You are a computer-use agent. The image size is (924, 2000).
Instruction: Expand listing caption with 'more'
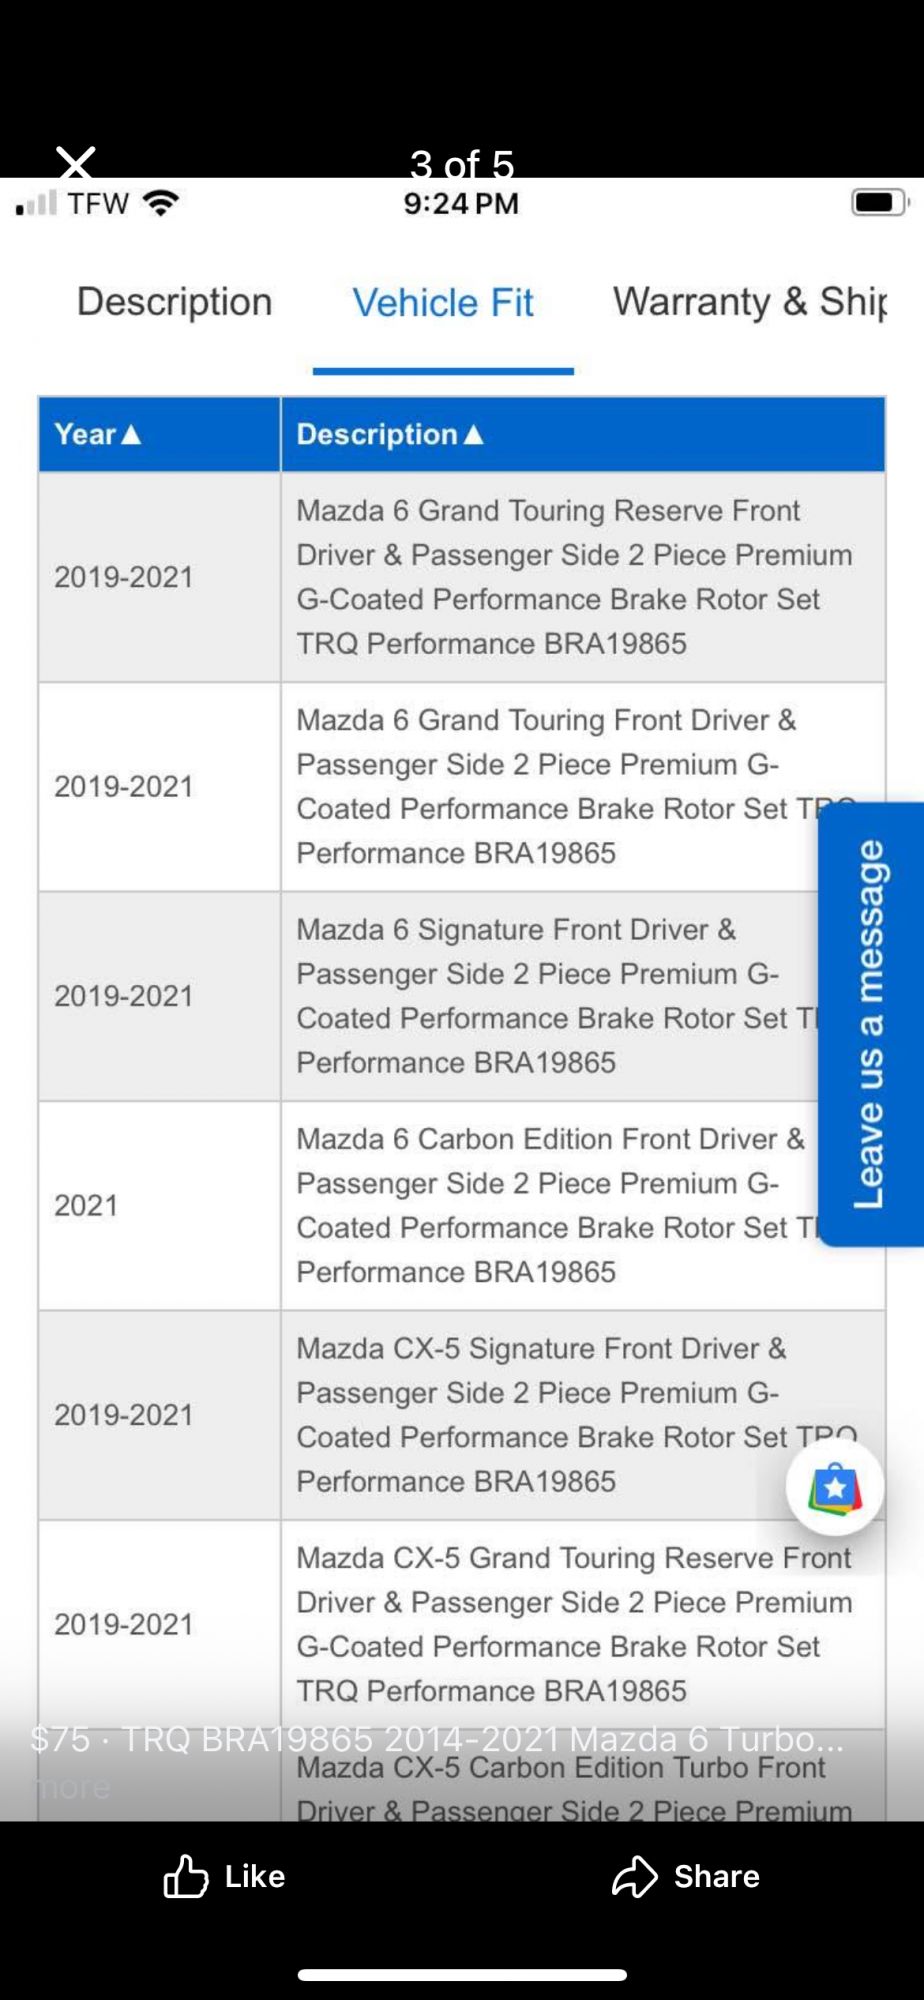coord(73,1787)
